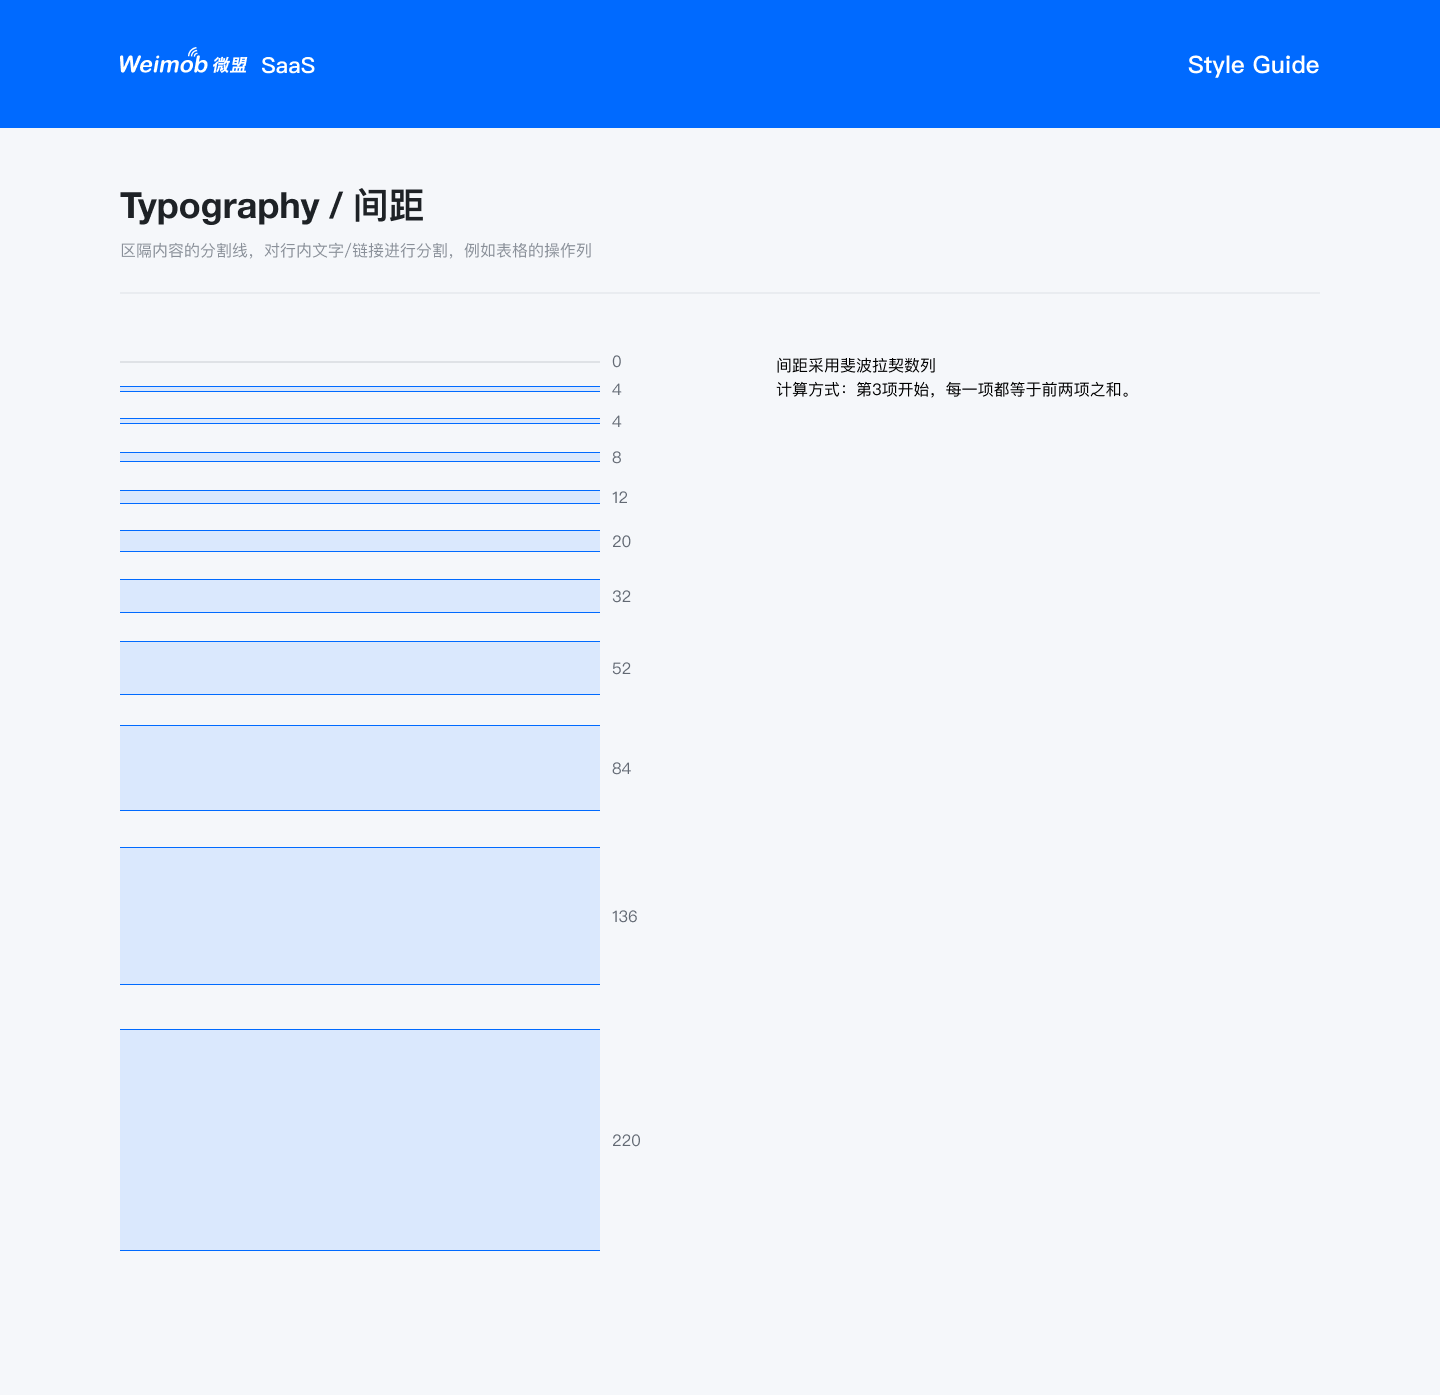
Task: Click the spacing label 136
Action: pos(625,917)
